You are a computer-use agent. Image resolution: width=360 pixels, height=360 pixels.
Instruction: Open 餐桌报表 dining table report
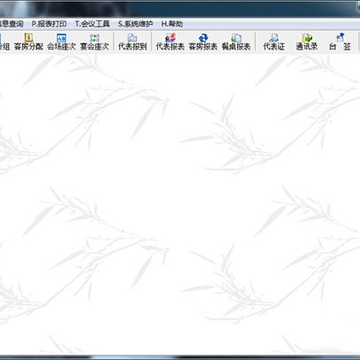[x=236, y=42]
